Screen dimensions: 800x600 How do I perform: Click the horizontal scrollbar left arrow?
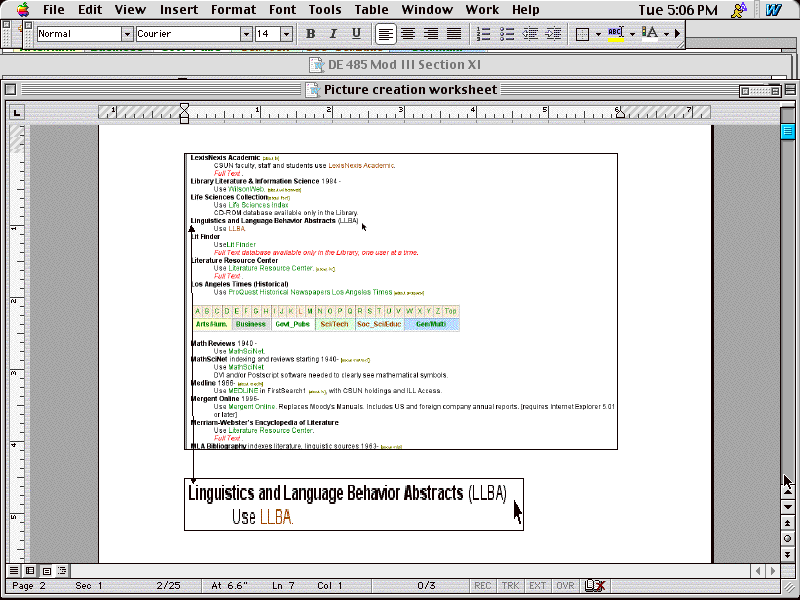pos(758,570)
